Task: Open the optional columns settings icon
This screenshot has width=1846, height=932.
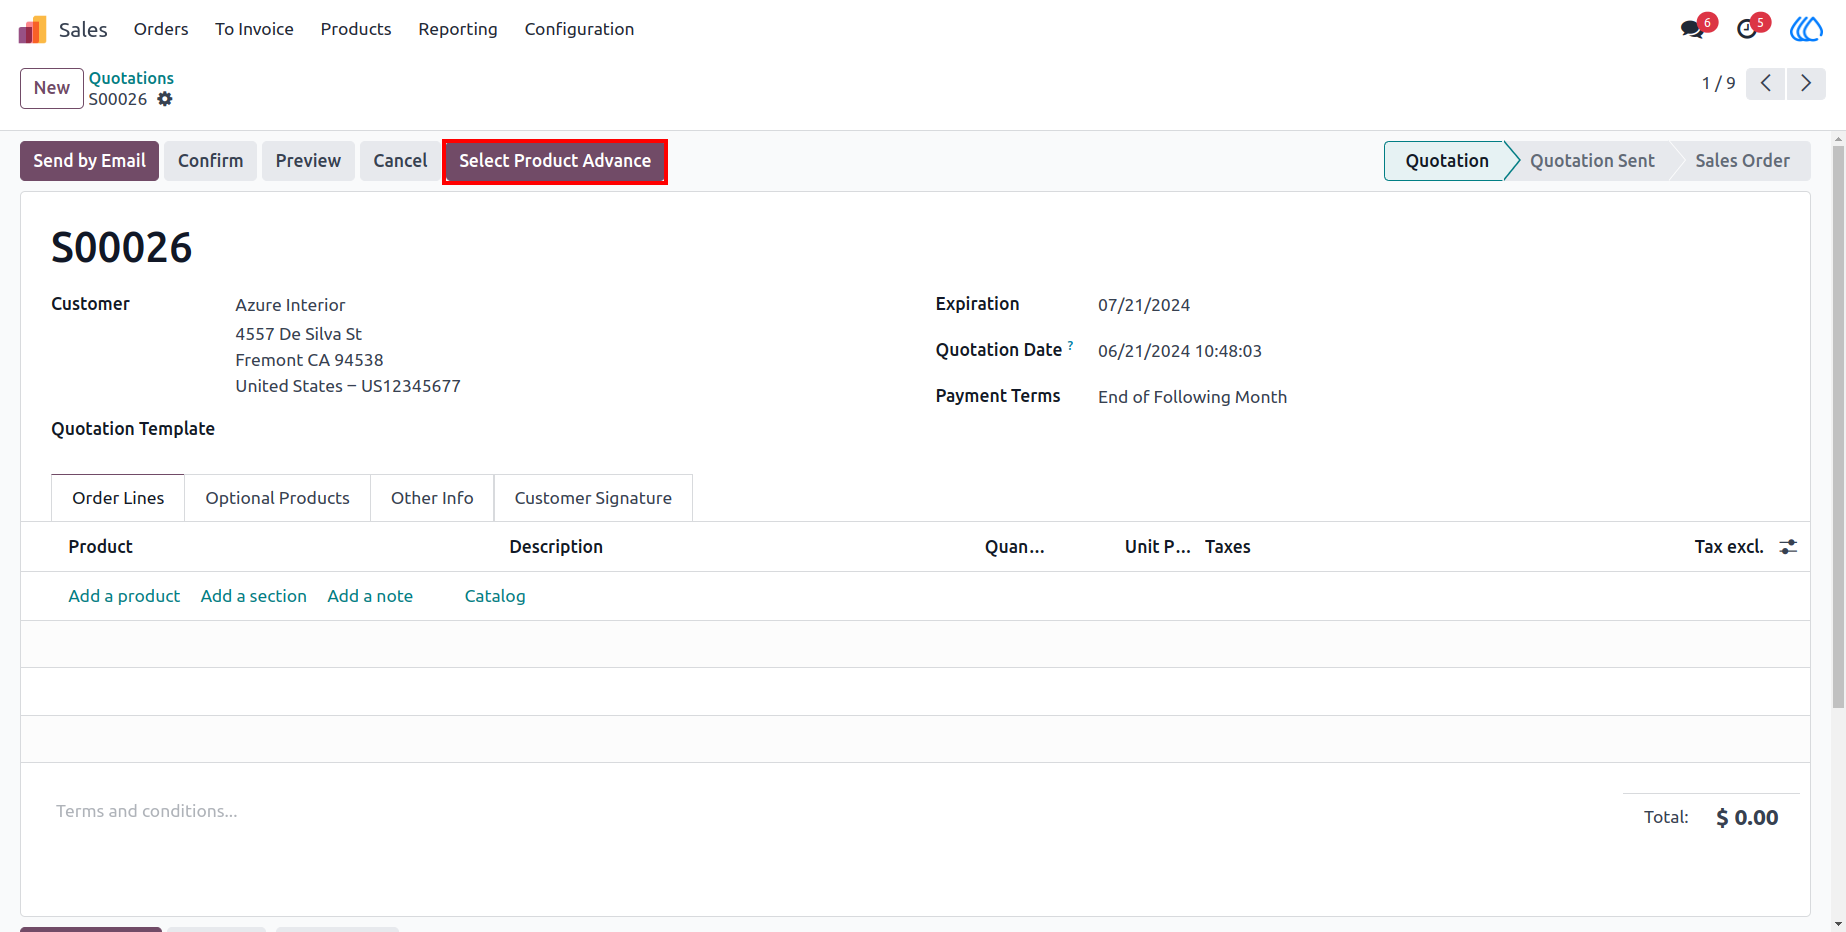Action: [x=1788, y=546]
